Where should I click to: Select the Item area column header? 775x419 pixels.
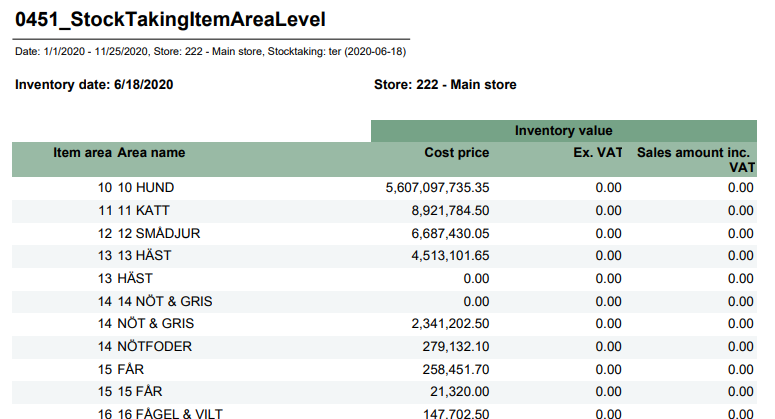(x=82, y=153)
